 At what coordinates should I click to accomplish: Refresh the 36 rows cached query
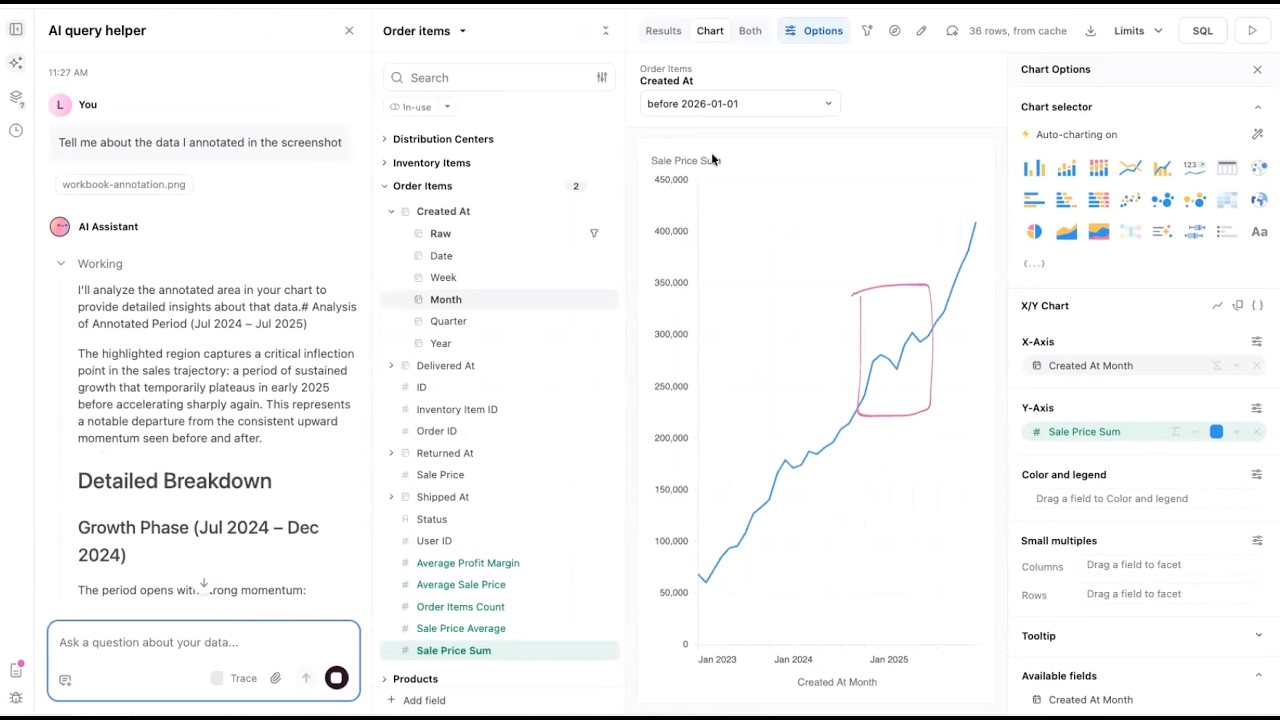click(952, 31)
